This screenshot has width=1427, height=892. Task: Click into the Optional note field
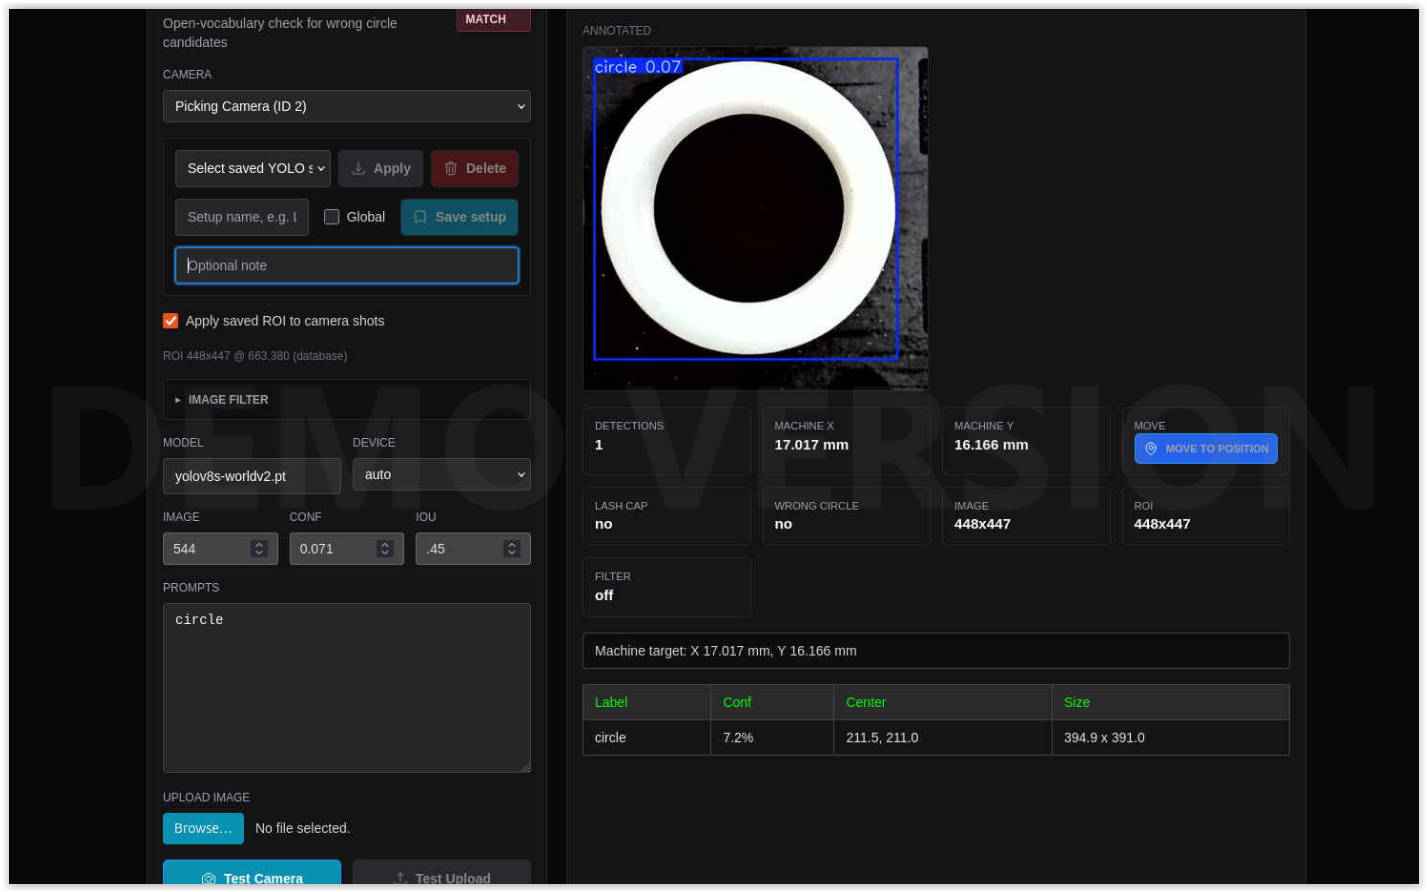pyautogui.click(x=346, y=265)
